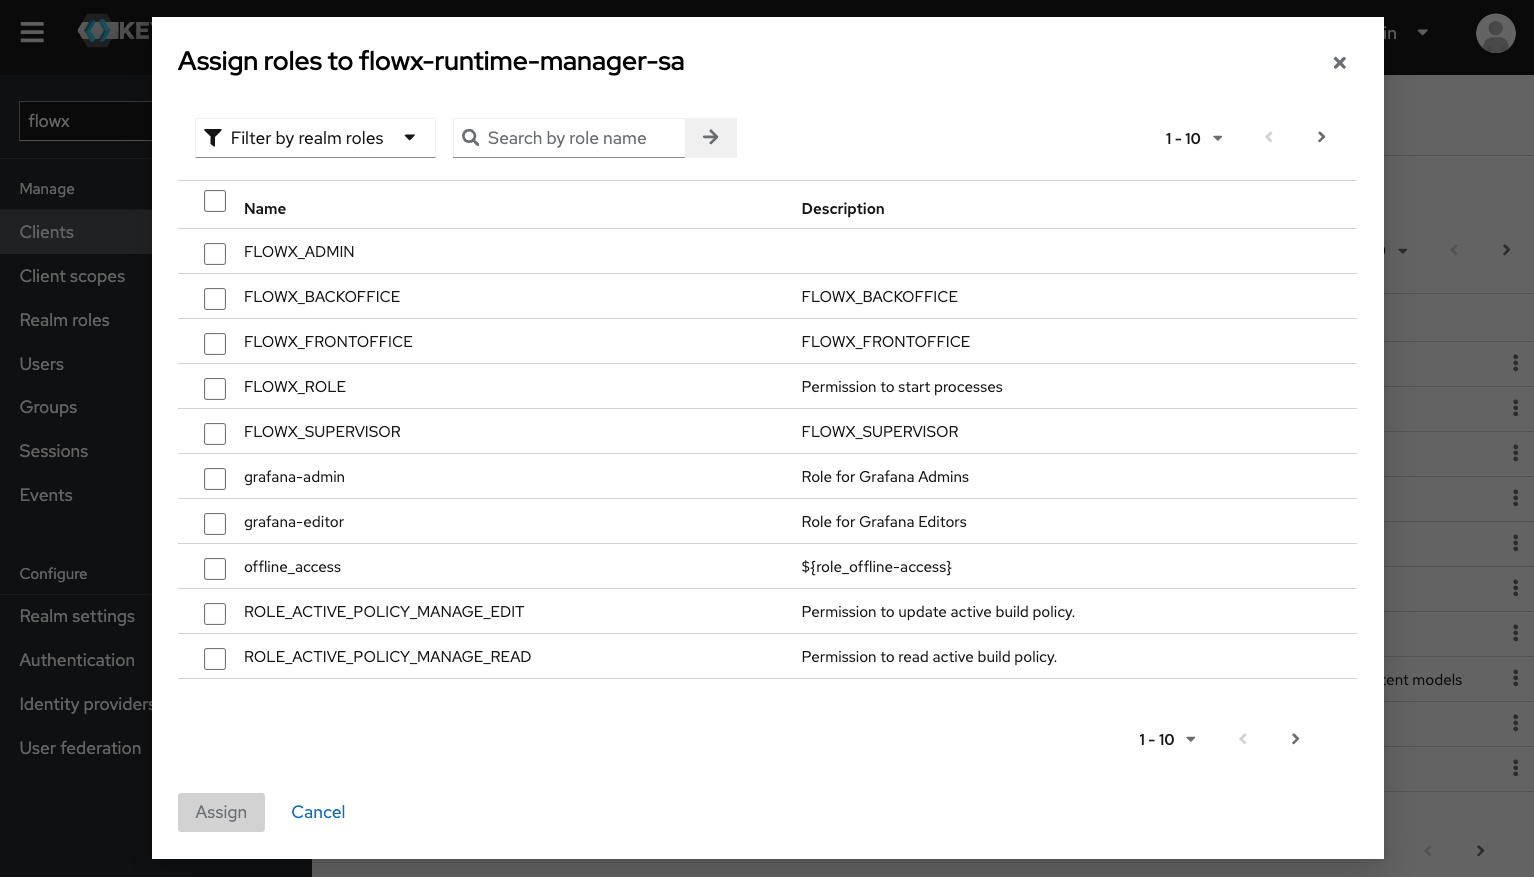Open Realm settings in sidebar
1534x877 pixels.
(x=76, y=616)
